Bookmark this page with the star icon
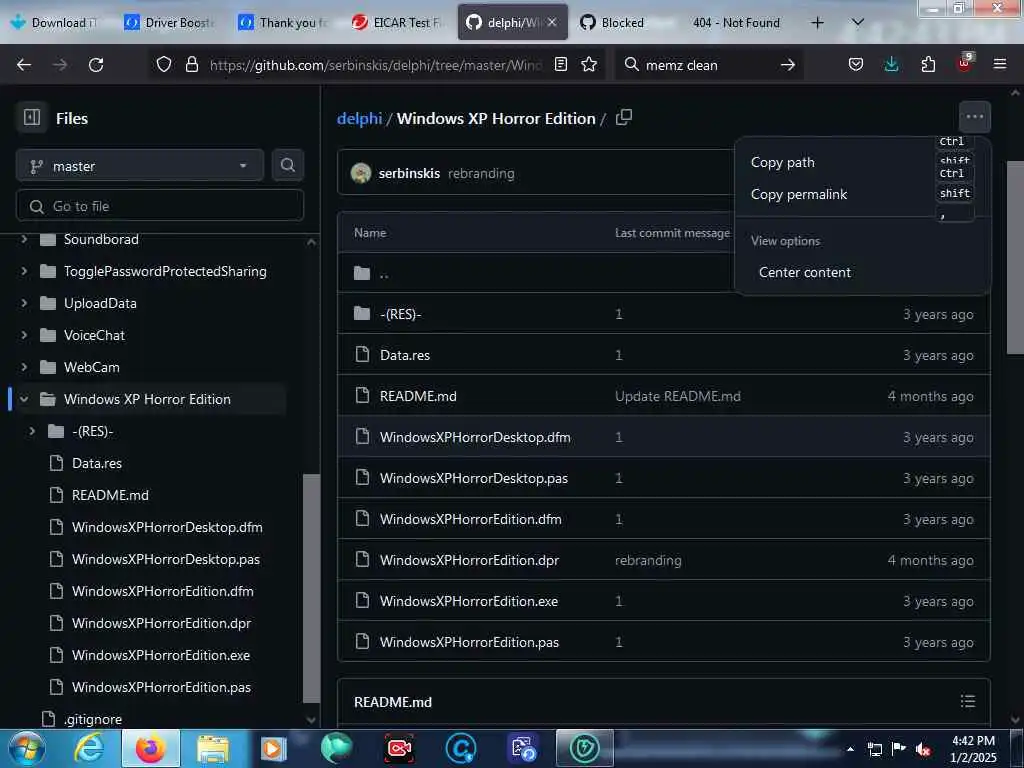Image resolution: width=1024 pixels, height=768 pixels. pyautogui.click(x=589, y=64)
